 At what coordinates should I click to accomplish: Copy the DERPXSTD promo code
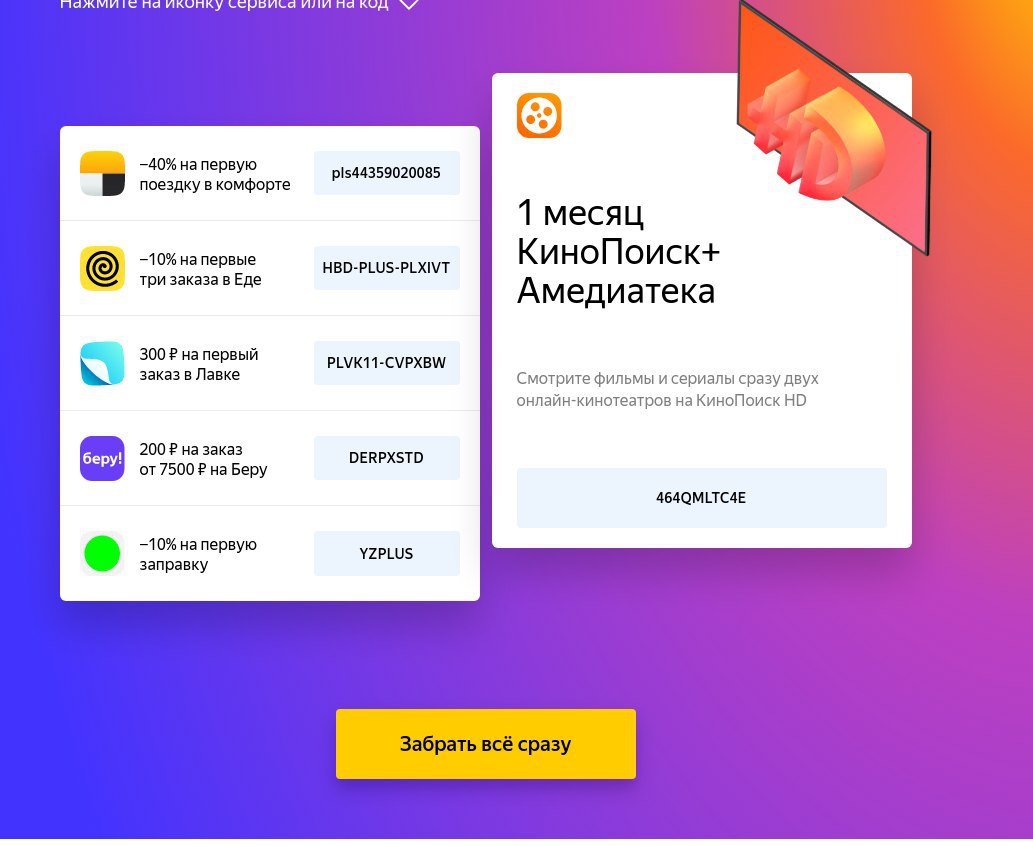[387, 457]
